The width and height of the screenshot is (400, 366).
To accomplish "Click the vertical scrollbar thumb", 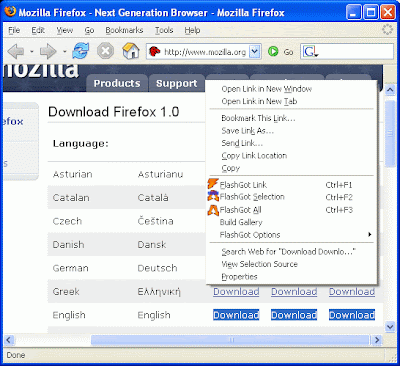I will point(390,134).
